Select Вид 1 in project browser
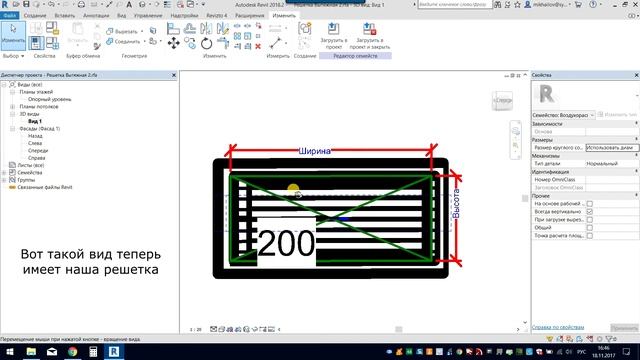The height and width of the screenshot is (360, 640). 35,121
